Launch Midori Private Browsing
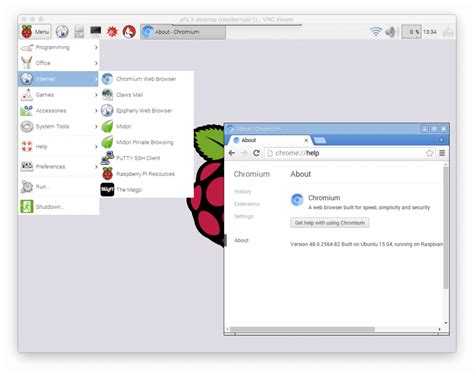Image resolution: width=474 pixels, height=374 pixels. (x=147, y=142)
